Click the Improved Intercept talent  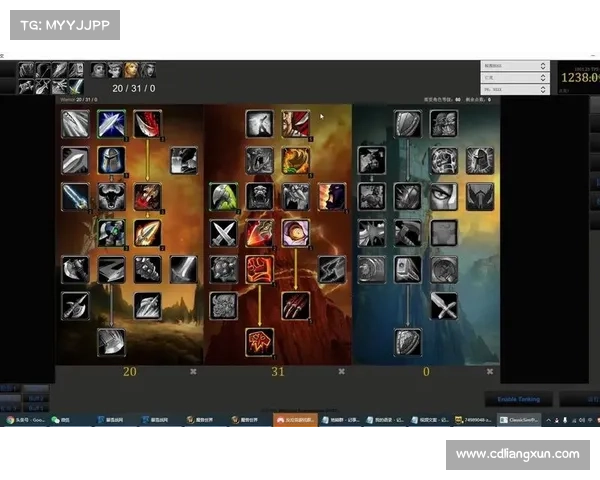pos(332,269)
